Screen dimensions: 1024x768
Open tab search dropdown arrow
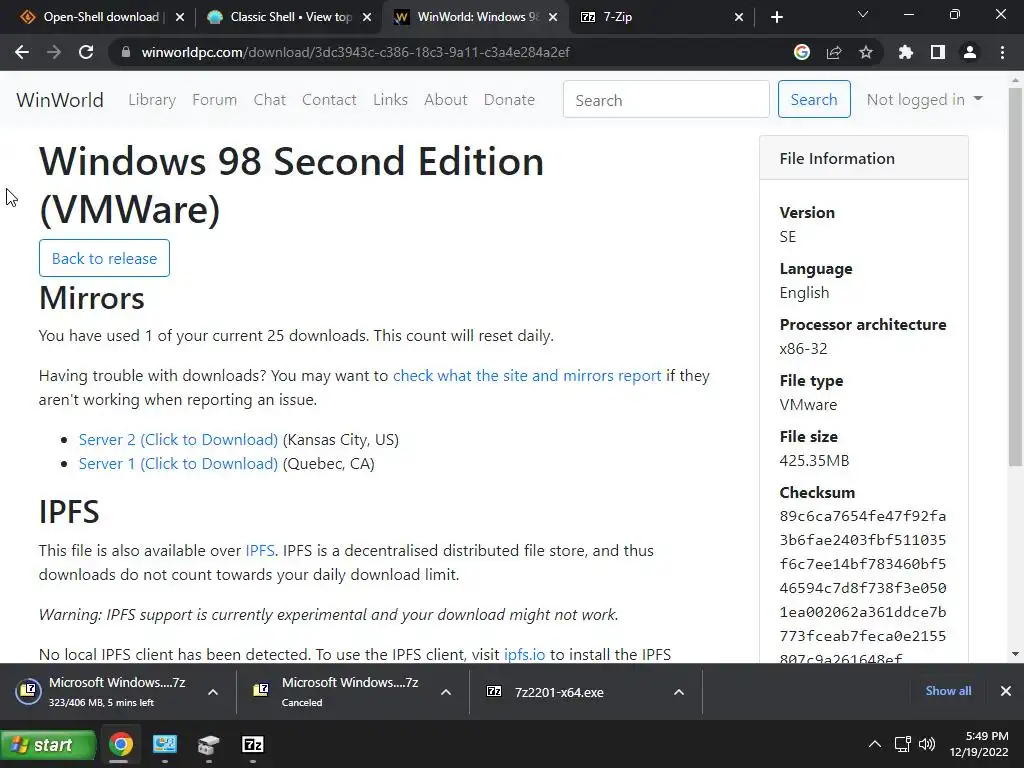[x=863, y=14]
